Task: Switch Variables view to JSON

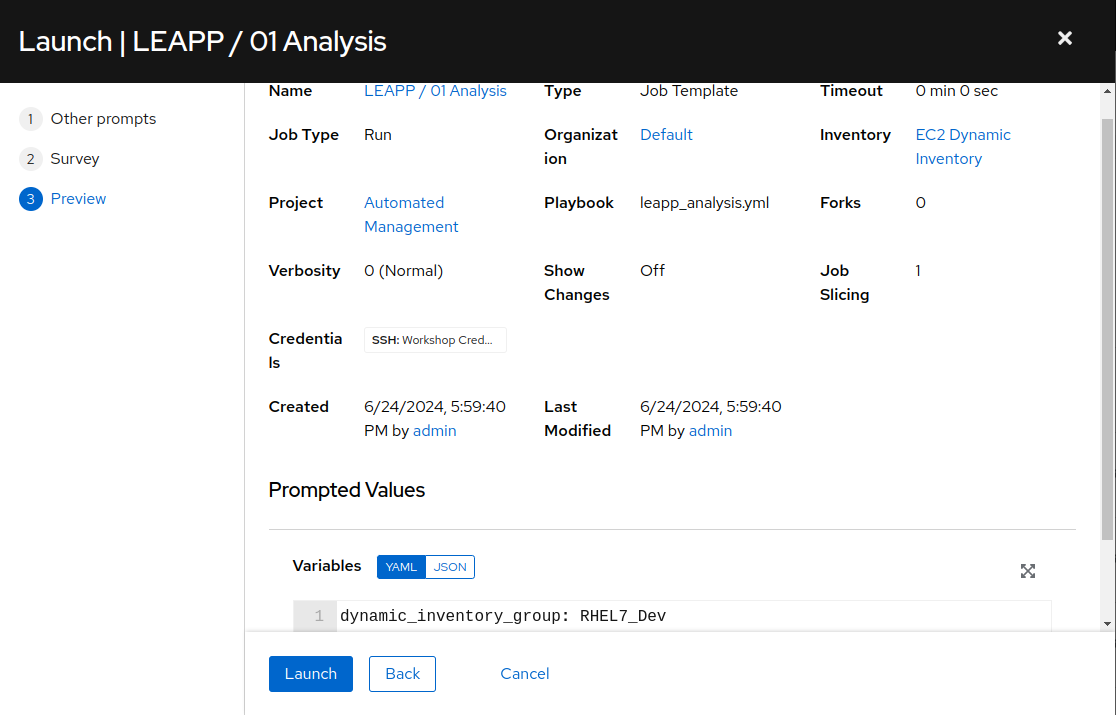Action: (450, 567)
